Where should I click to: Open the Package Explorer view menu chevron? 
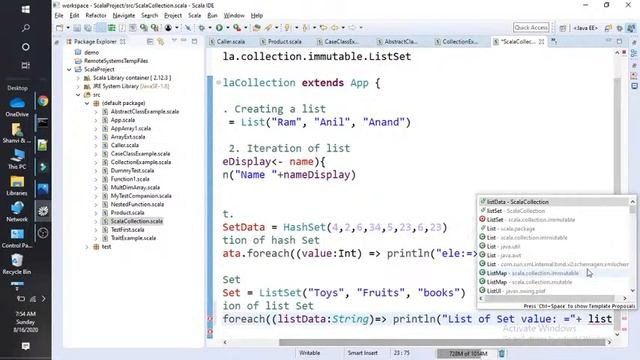coord(175,41)
